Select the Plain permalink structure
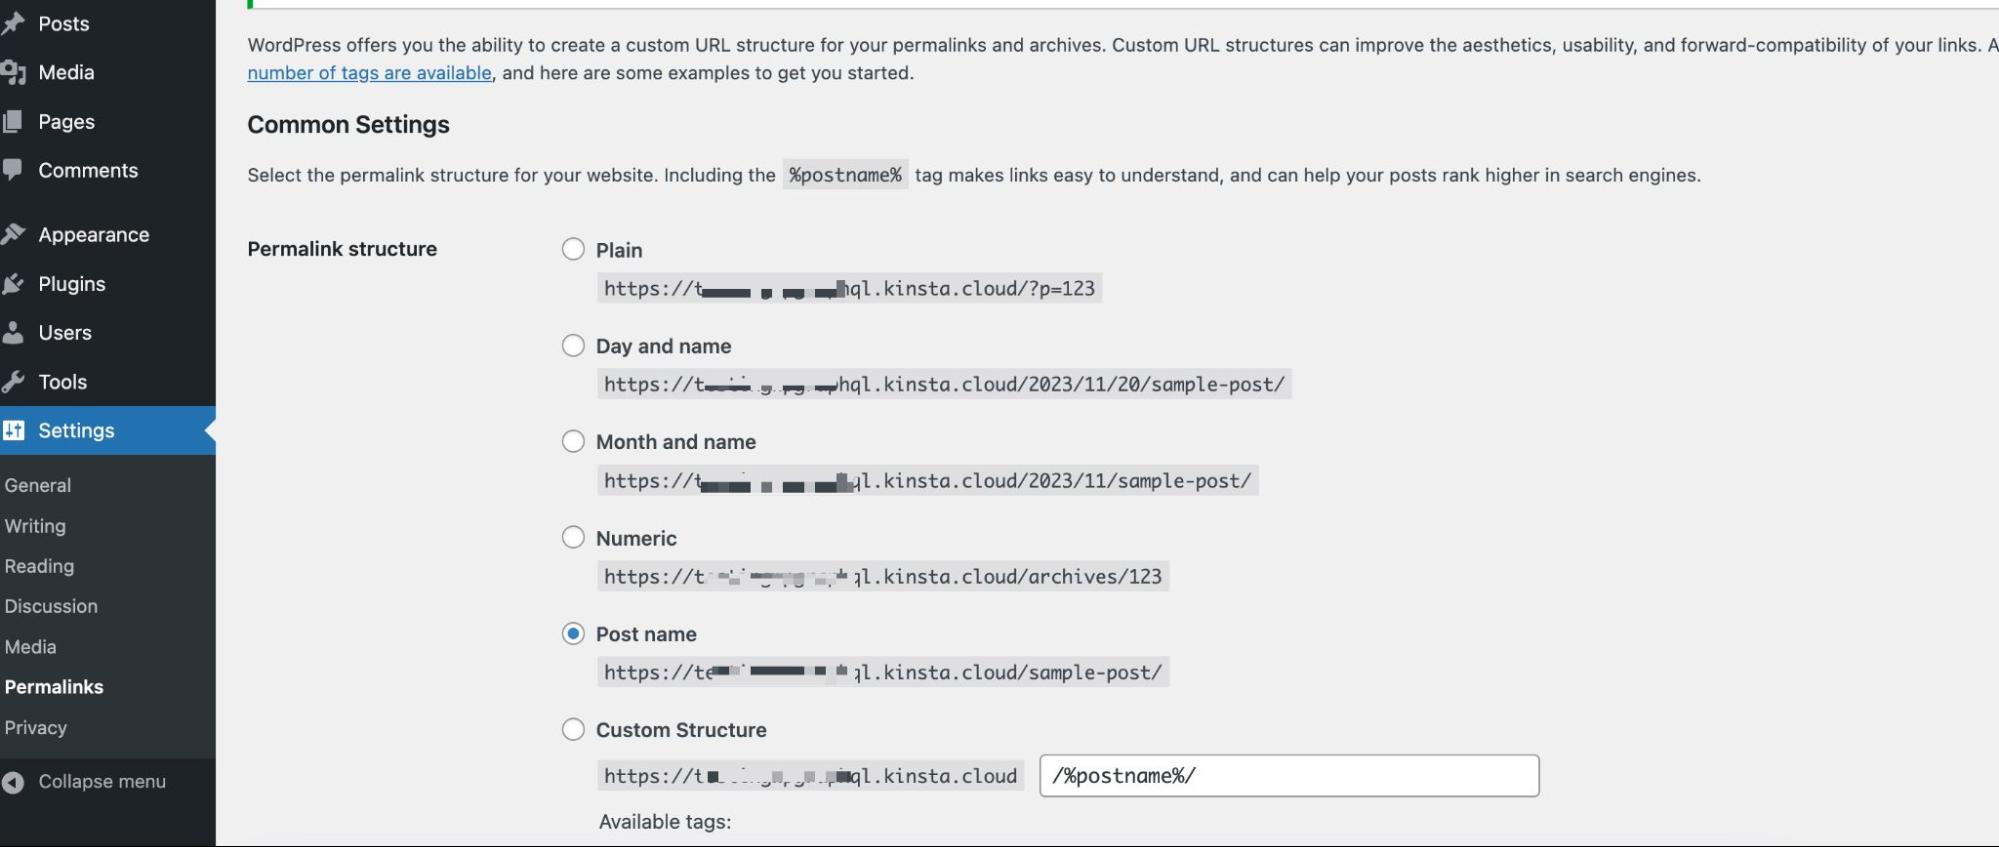 tap(572, 249)
